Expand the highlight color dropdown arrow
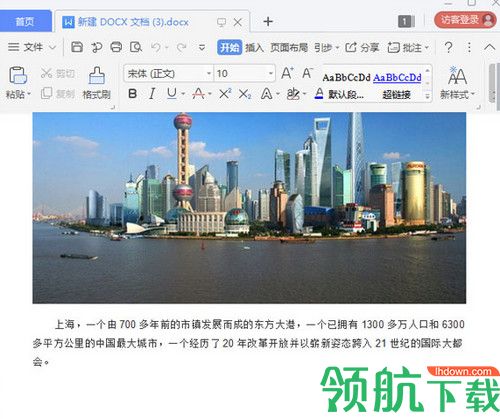This screenshot has height=419, width=500. tap(304, 94)
